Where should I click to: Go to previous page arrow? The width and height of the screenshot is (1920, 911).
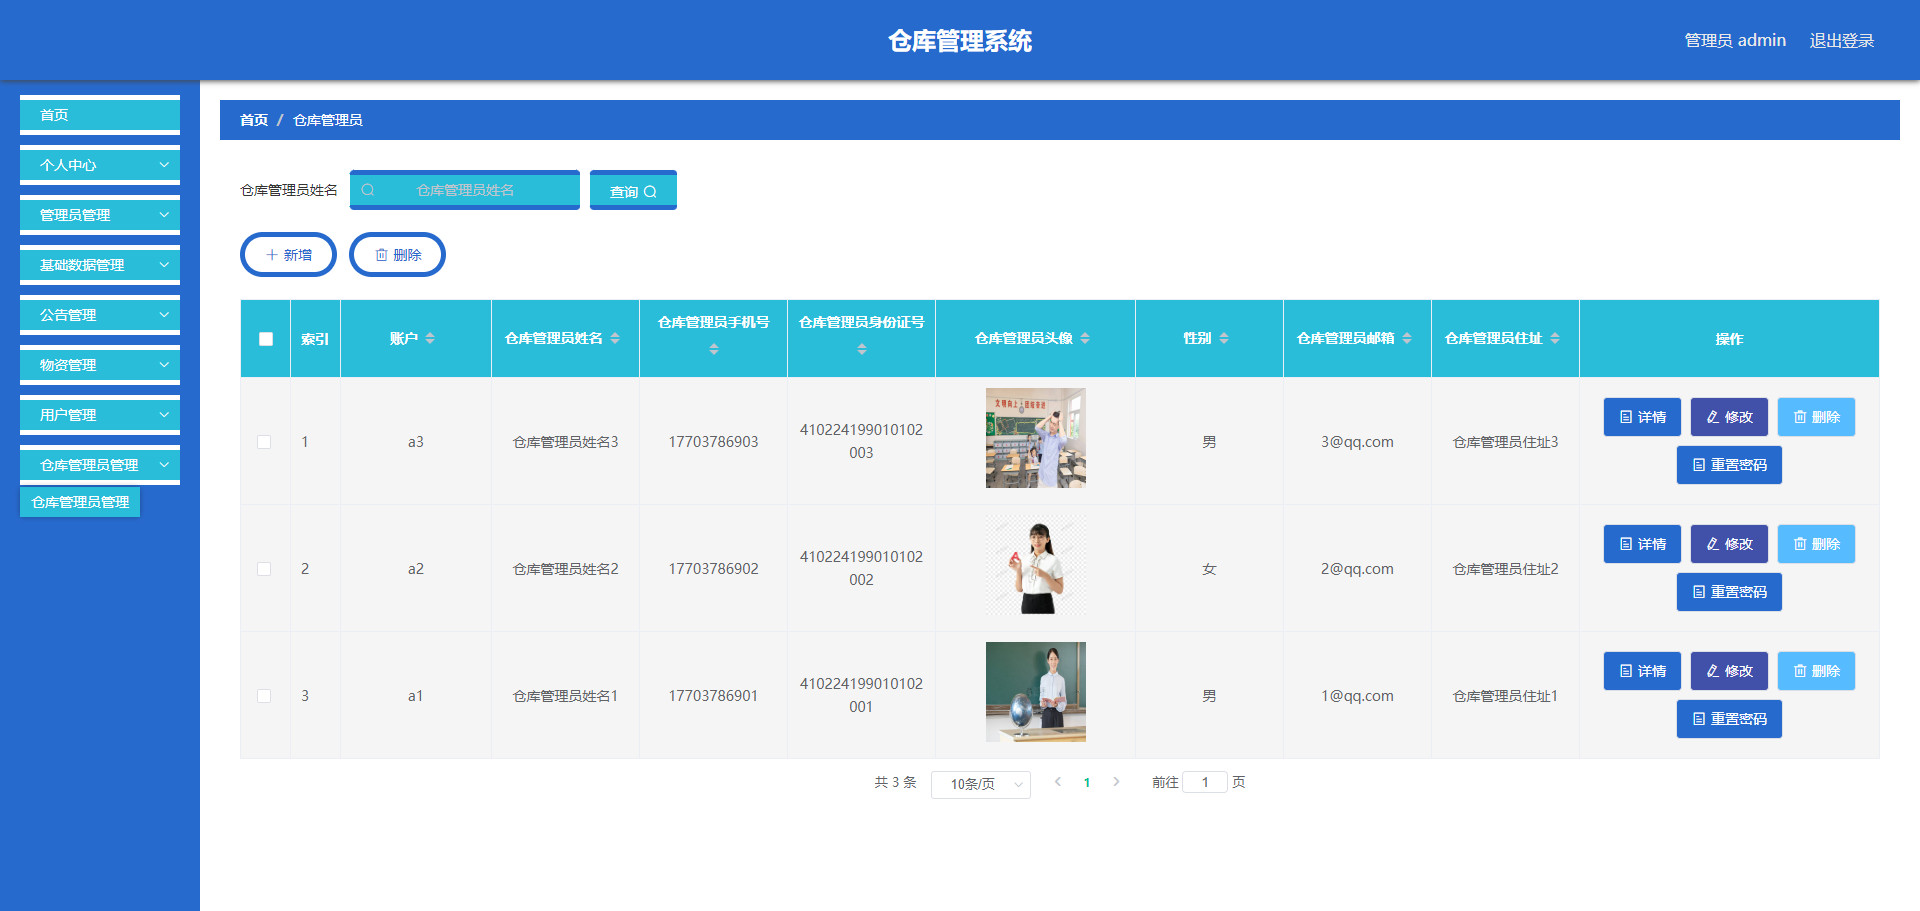(x=1058, y=782)
